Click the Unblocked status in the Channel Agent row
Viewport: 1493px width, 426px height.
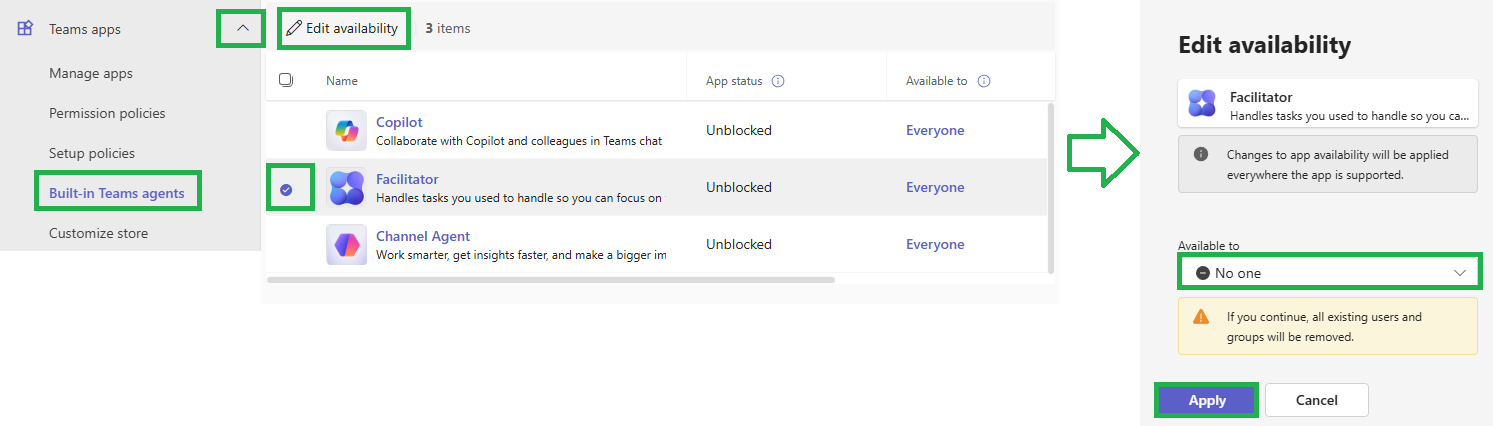739,244
